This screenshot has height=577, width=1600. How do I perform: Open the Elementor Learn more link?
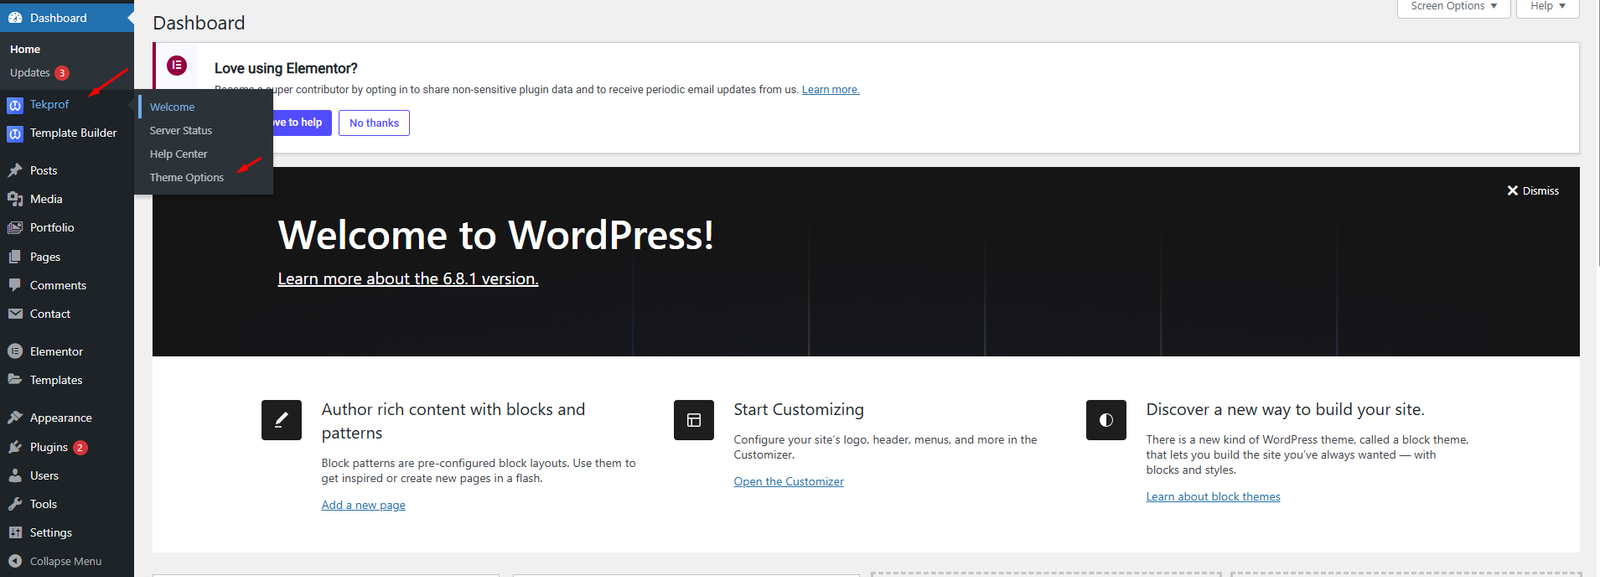(830, 90)
